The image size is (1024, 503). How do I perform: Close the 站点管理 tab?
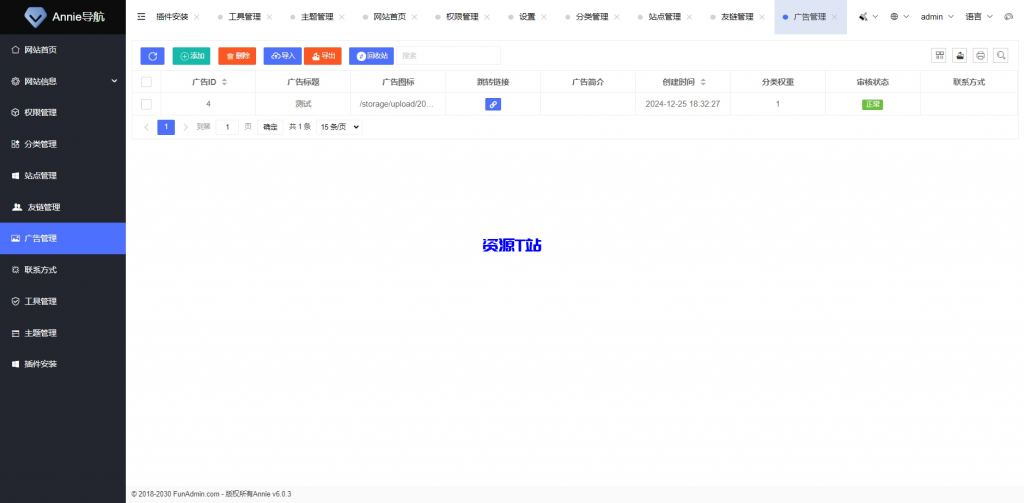(x=689, y=17)
